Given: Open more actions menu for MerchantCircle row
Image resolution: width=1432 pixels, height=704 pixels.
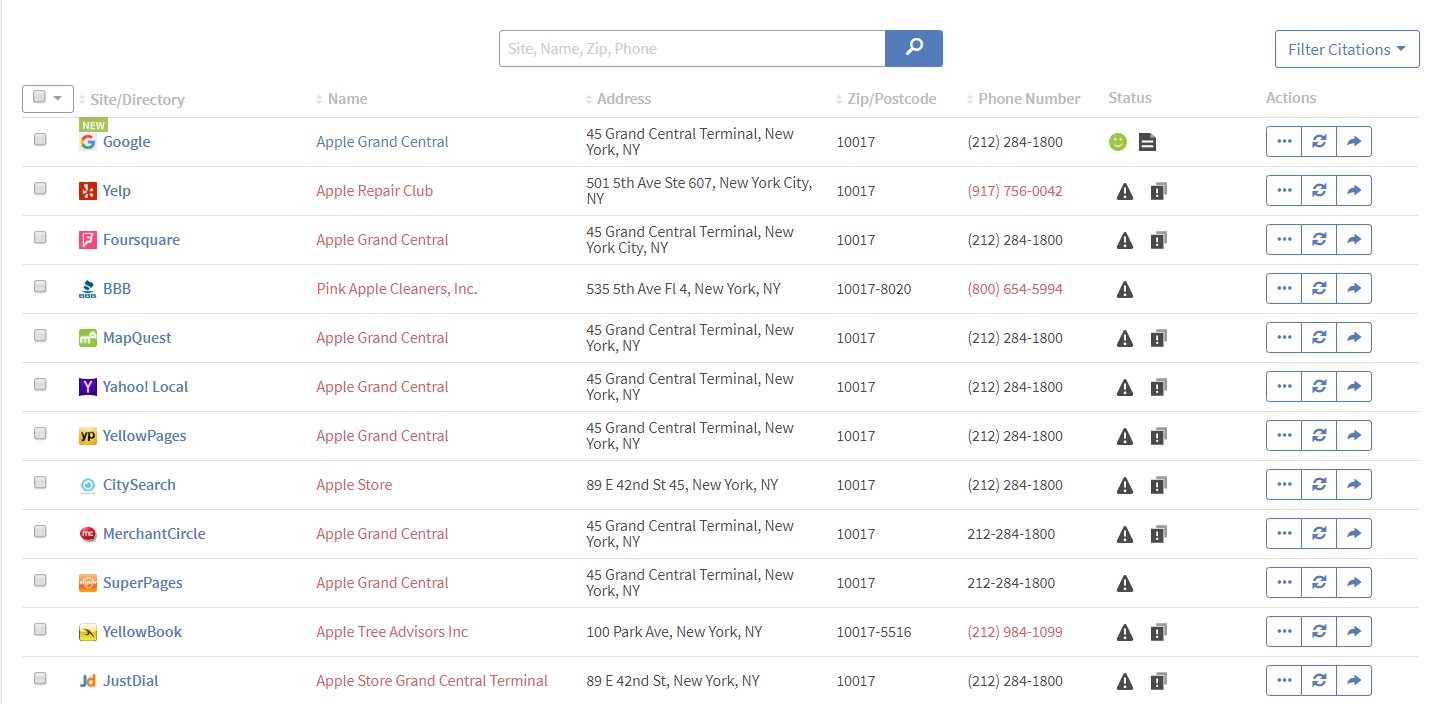Looking at the screenshot, I should coord(1284,534).
